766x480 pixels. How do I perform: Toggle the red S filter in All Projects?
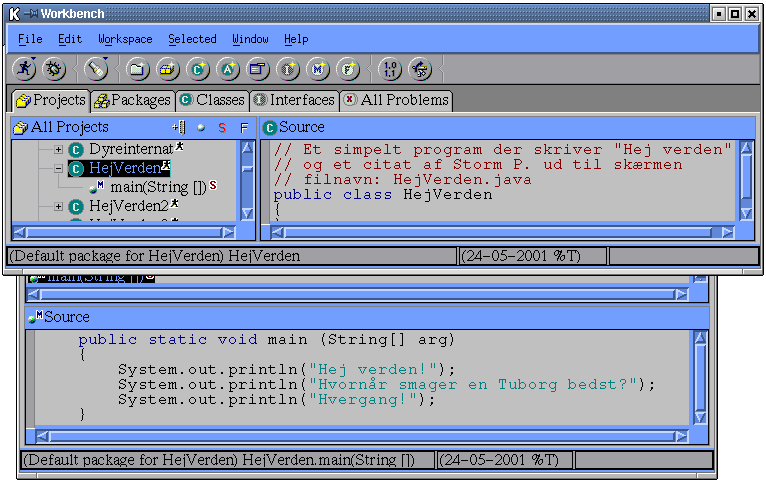click(x=222, y=128)
